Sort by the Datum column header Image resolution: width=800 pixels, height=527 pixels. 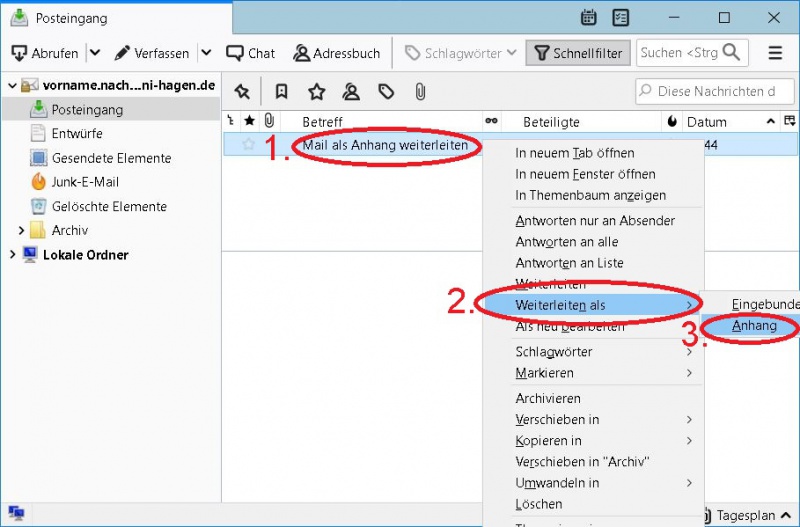(x=707, y=122)
